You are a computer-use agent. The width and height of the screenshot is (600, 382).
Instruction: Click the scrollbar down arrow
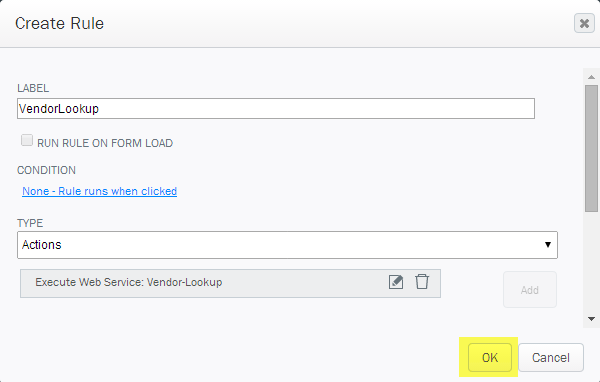(x=591, y=319)
